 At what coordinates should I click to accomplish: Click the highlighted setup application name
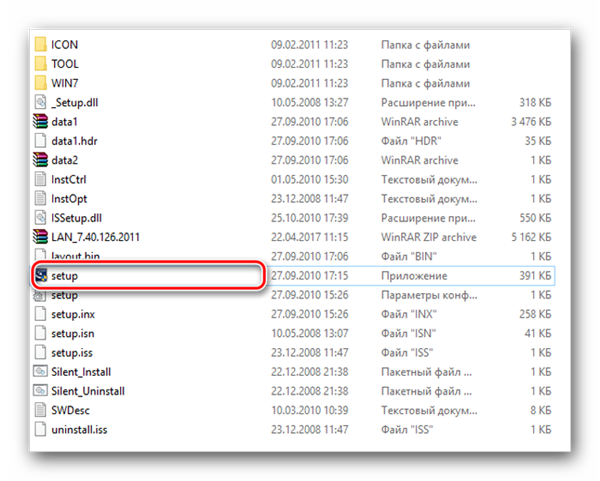65,276
